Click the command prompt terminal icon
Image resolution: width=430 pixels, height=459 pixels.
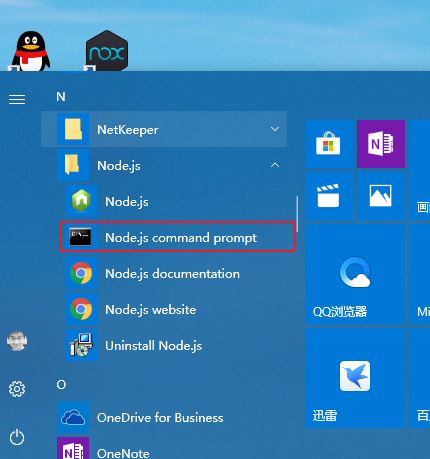(80, 237)
